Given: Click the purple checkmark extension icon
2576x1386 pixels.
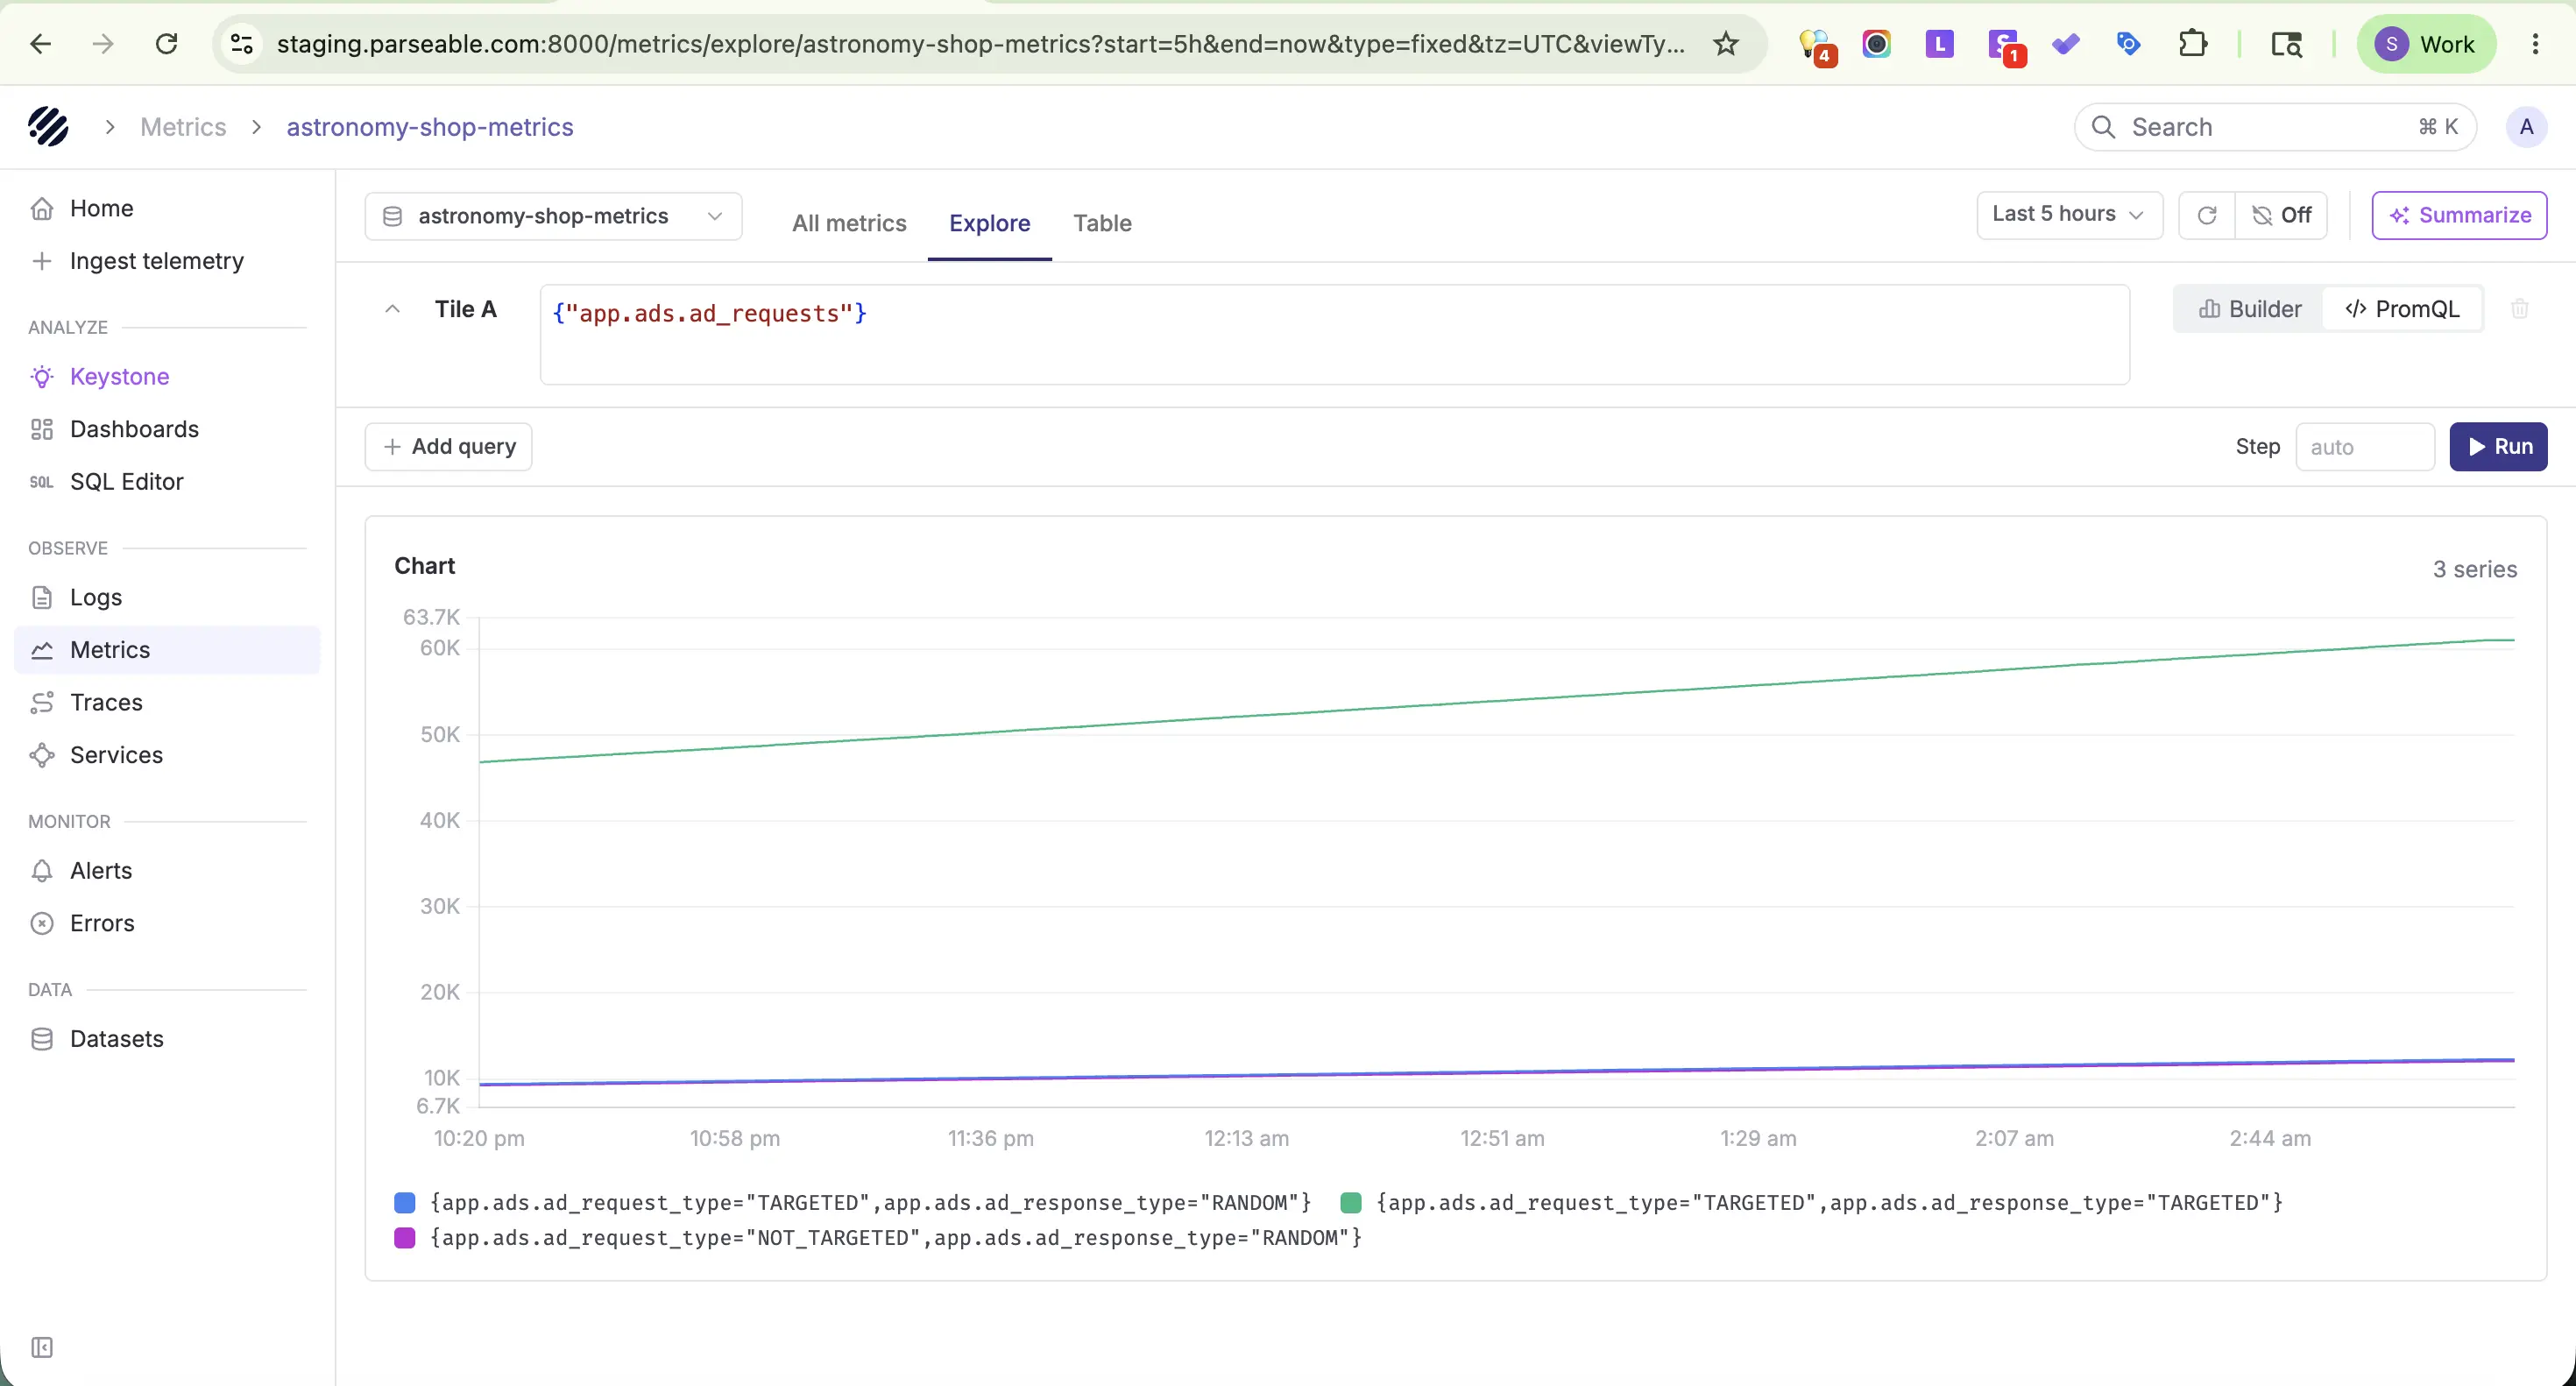Looking at the screenshot, I should (x=2065, y=44).
